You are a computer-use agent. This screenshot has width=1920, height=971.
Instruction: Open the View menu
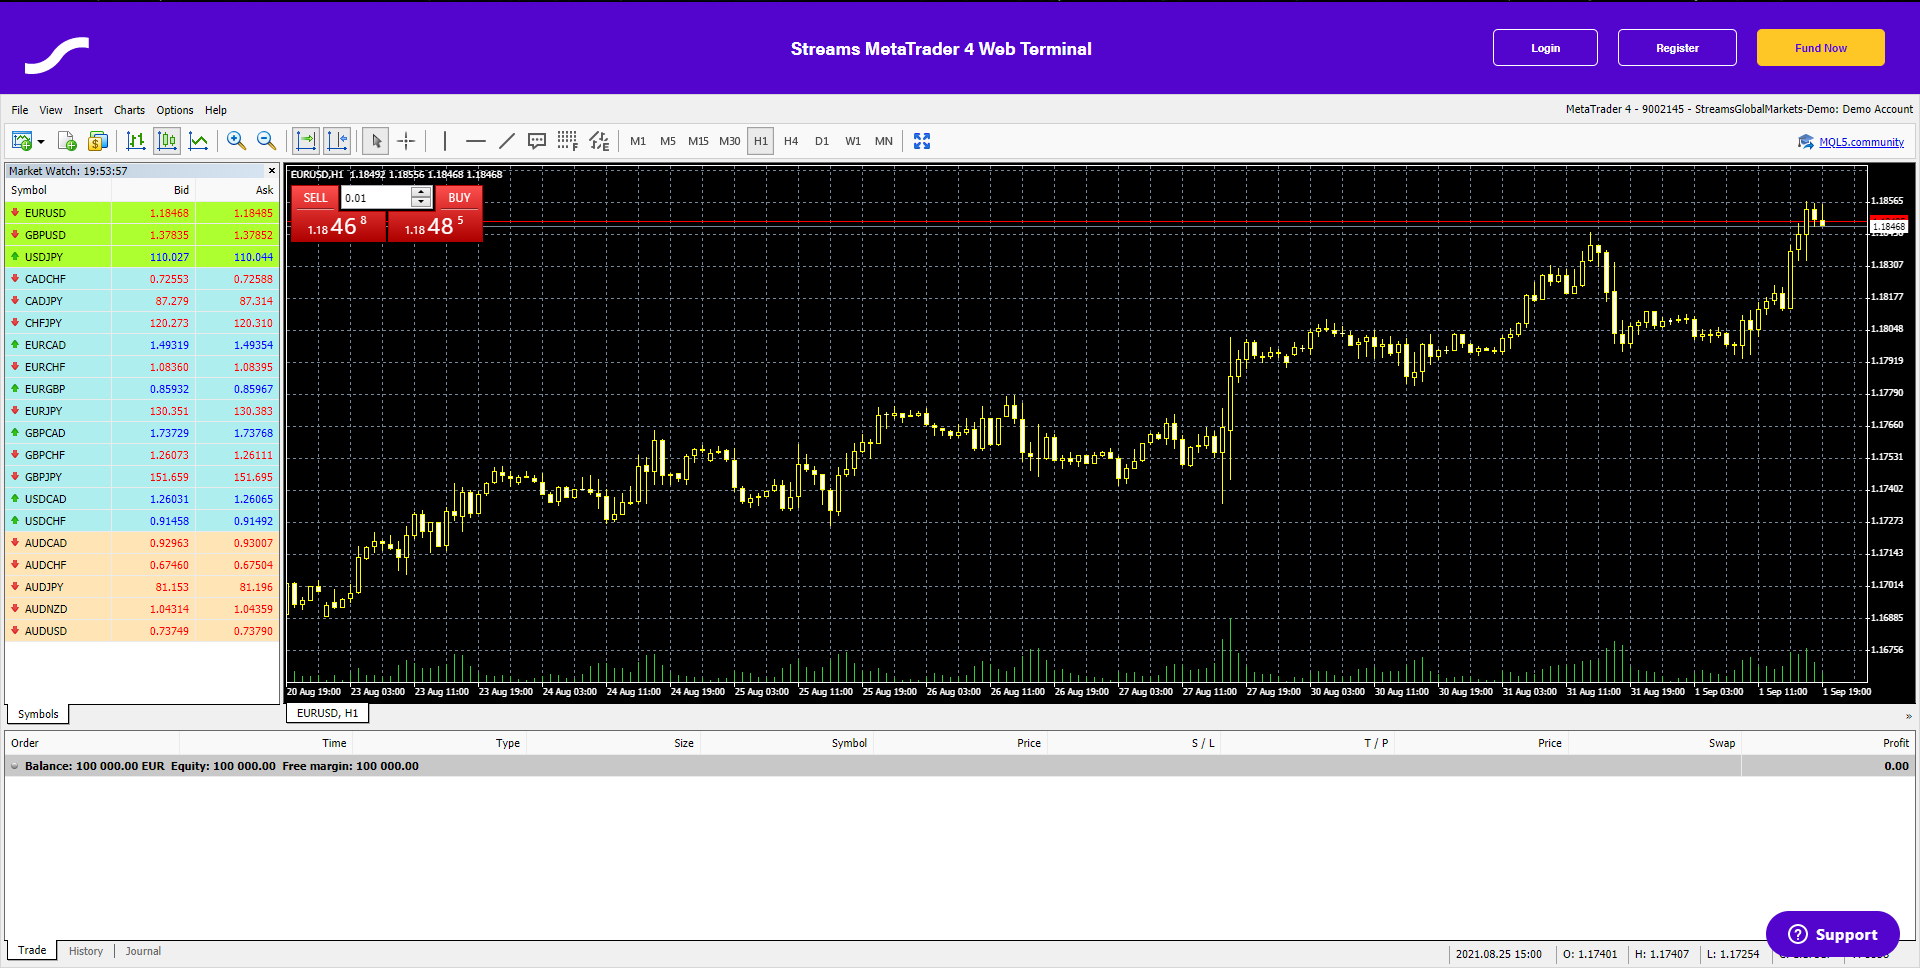tap(51, 110)
